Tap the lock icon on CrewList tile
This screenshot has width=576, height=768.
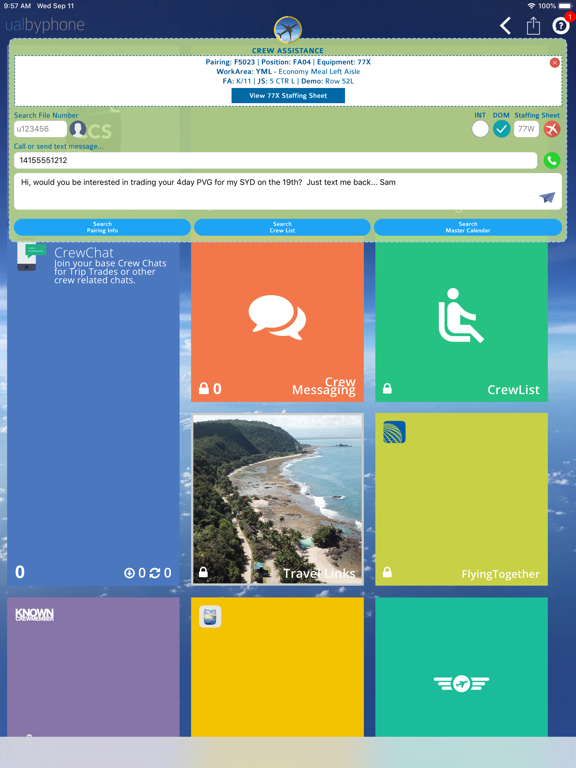(387, 389)
